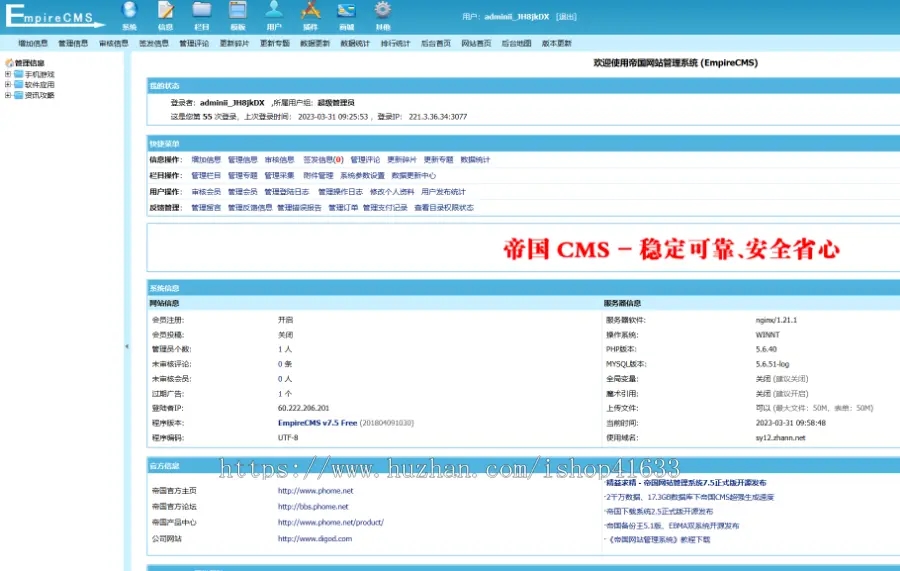Visit the http://bbs.phome.net forum link
Viewport: 900px width, 571px height.
click(x=313, y=507)
